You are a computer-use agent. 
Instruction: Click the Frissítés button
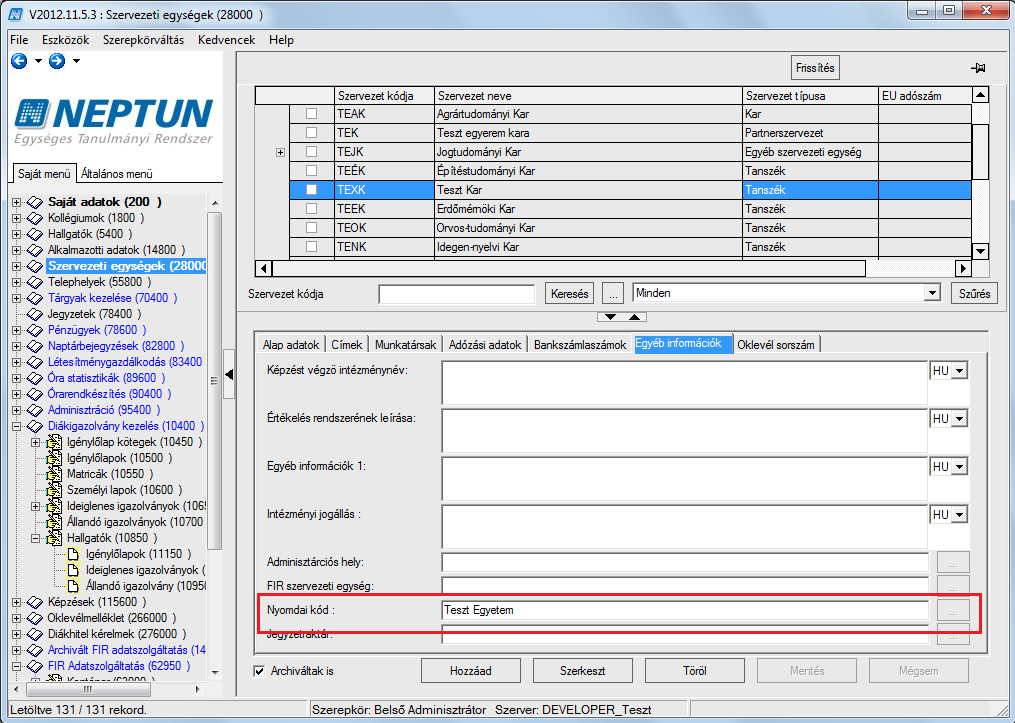[815, 68]
